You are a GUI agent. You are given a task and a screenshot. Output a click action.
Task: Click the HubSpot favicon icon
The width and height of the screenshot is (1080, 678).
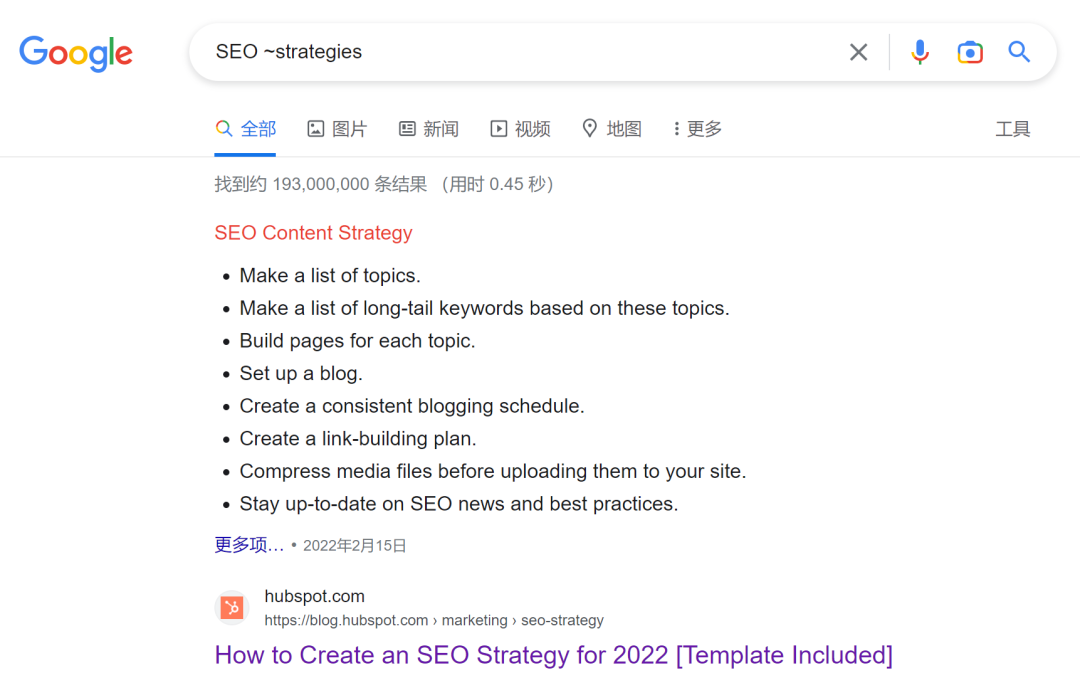click(232, 608)
